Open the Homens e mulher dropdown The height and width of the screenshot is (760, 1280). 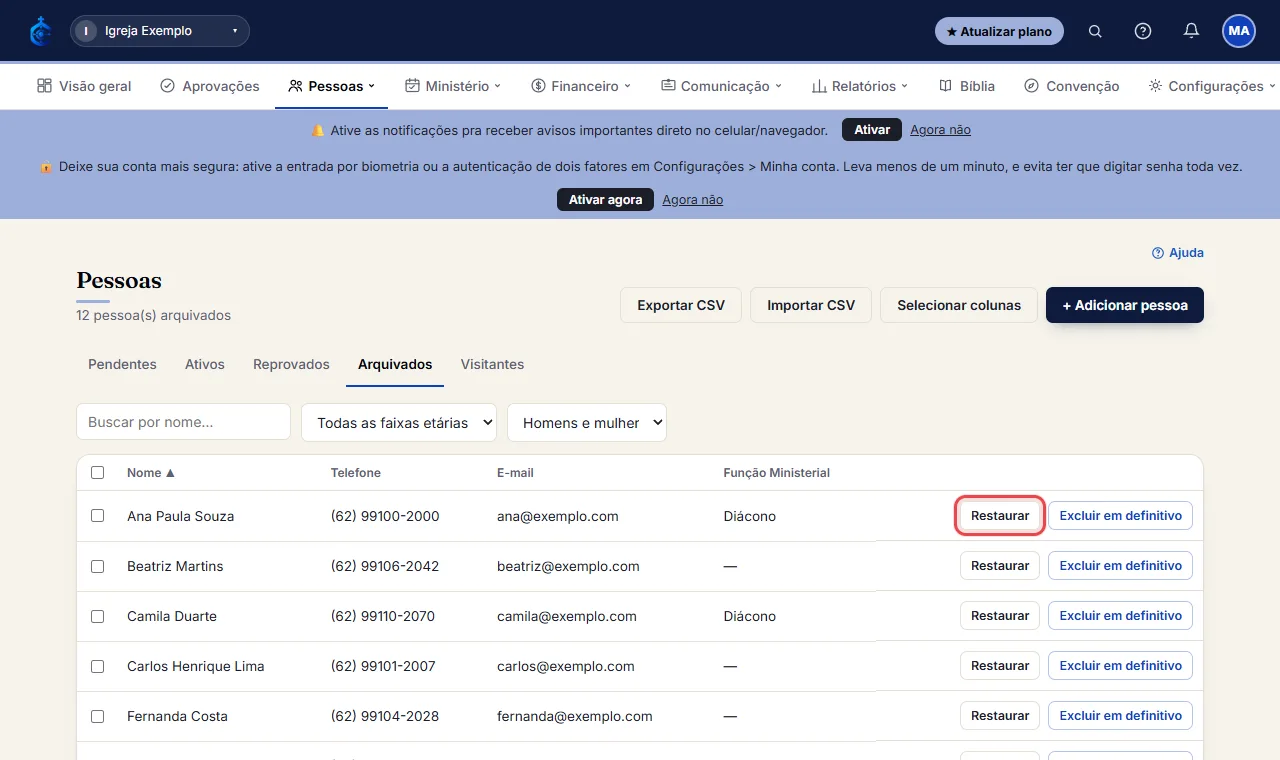(587, 422)
